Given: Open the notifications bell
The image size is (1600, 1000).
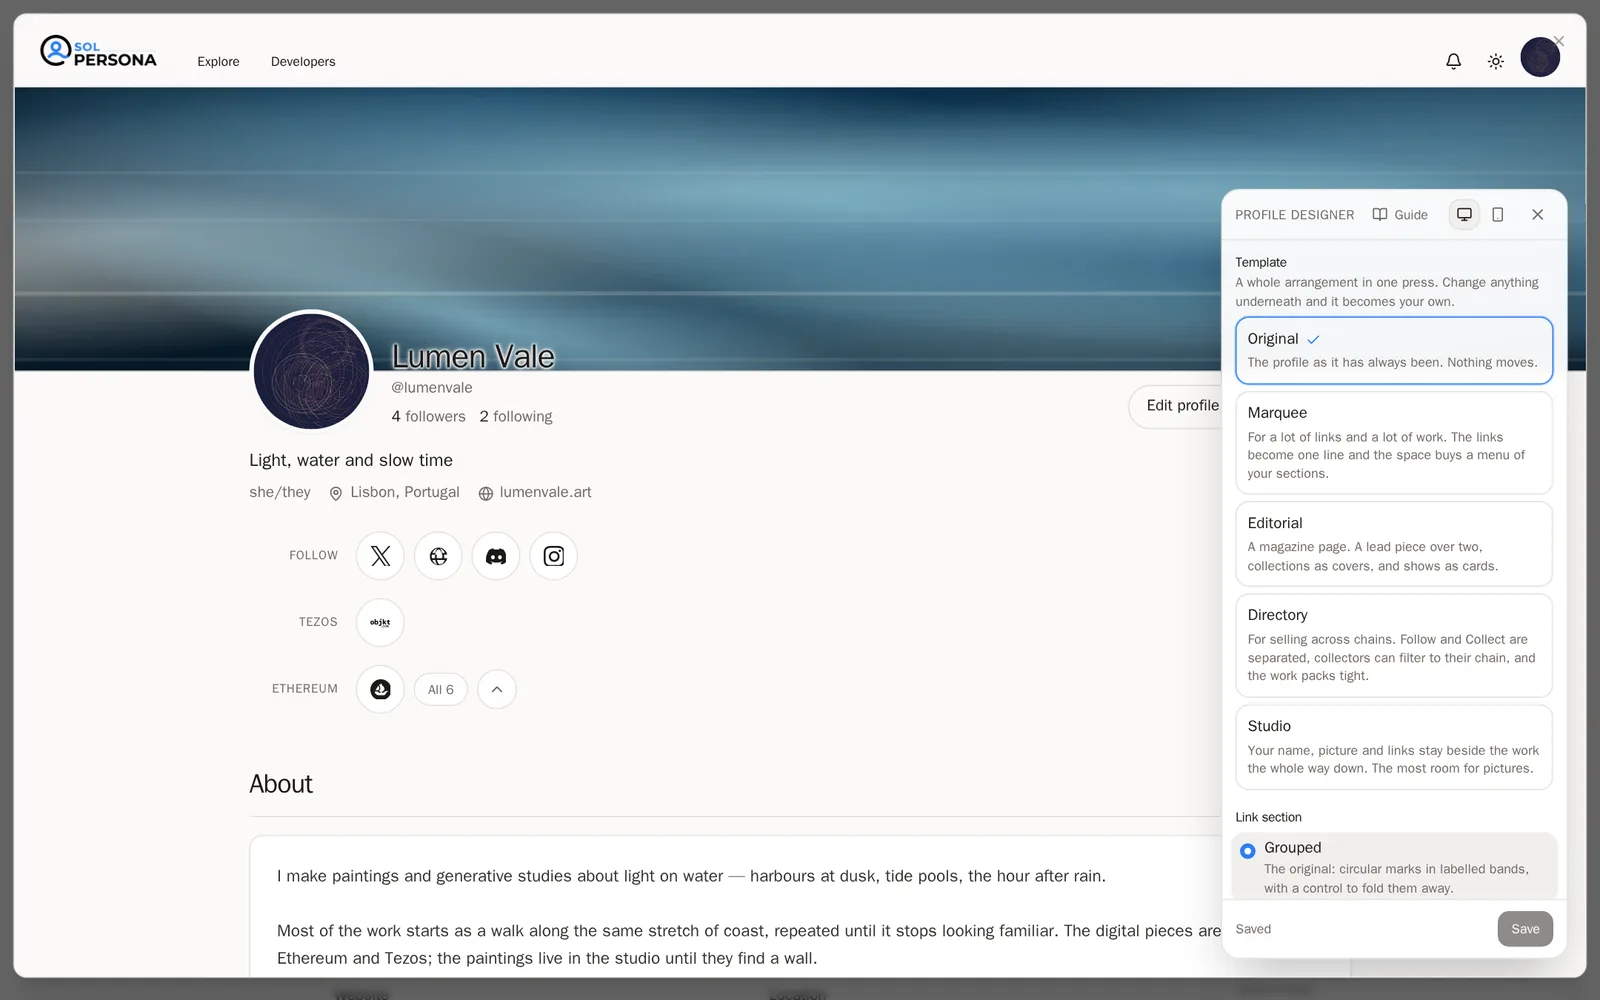Looking at the screenshot, I should [1453, 61].
